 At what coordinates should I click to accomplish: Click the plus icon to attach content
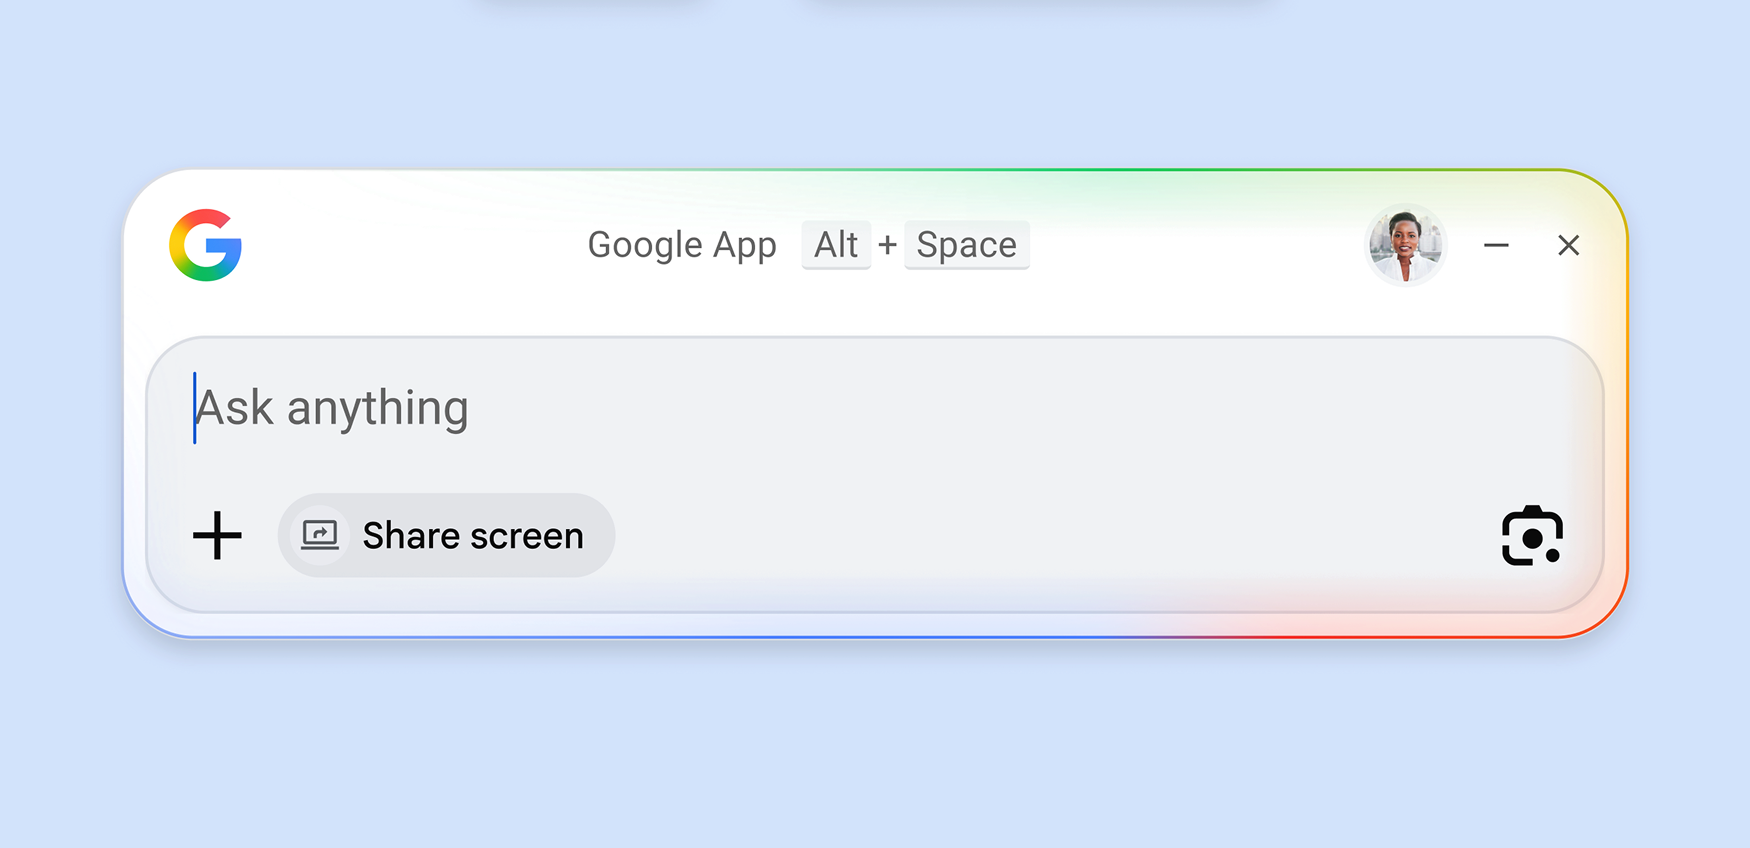coord(217,535)
